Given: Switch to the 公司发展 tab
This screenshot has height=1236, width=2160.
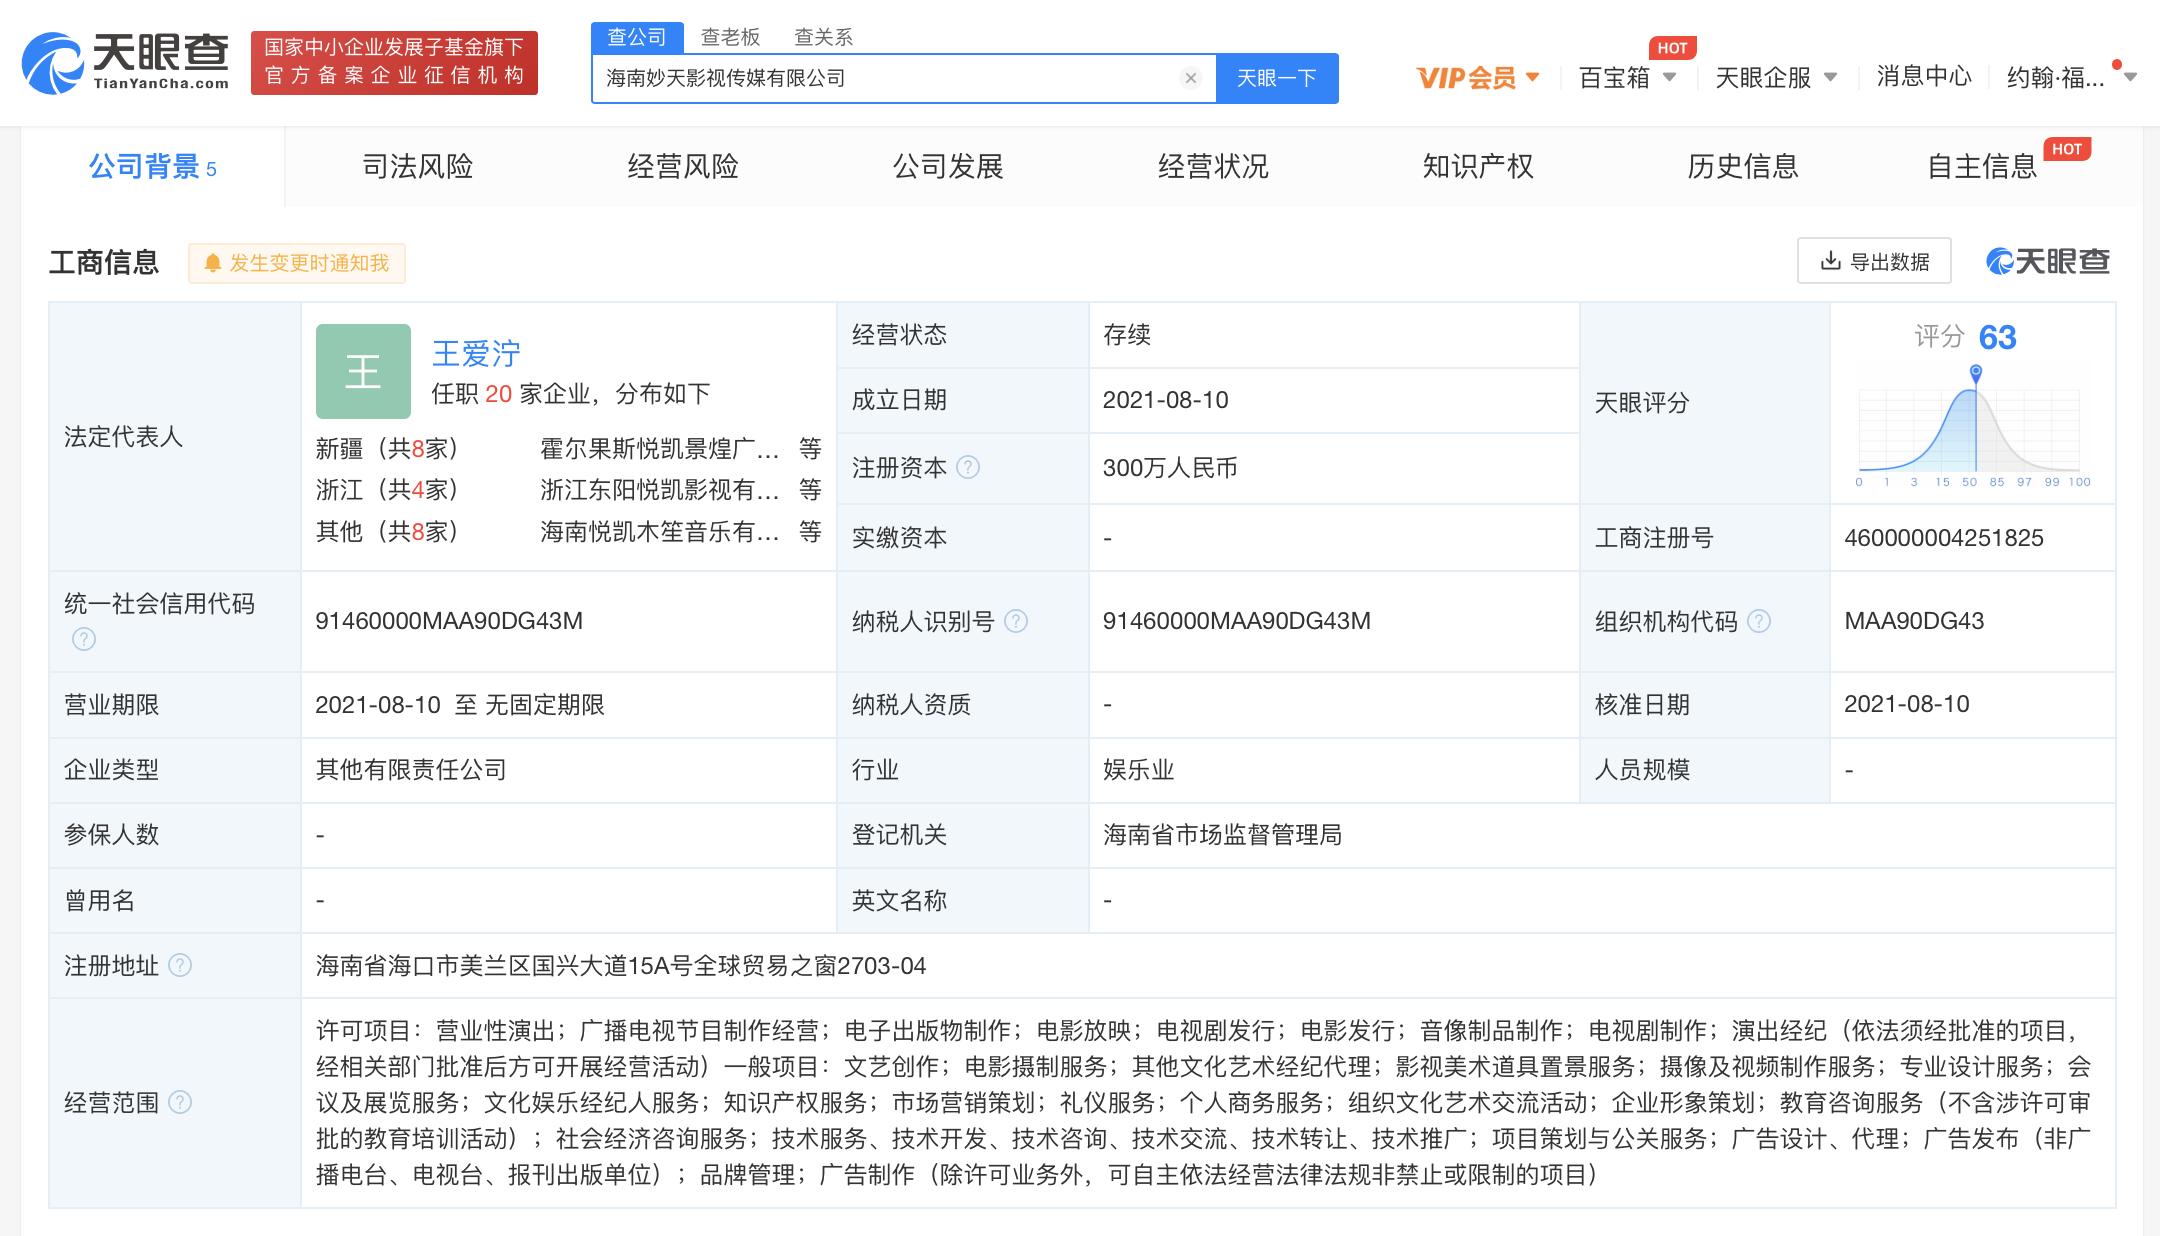Looking at the screenshot, I should (x=948, y=166).
